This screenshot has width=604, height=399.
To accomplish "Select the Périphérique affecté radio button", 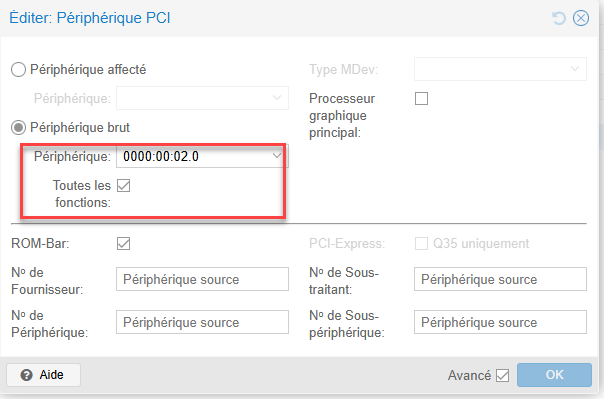I will click(x=18, y=70).
